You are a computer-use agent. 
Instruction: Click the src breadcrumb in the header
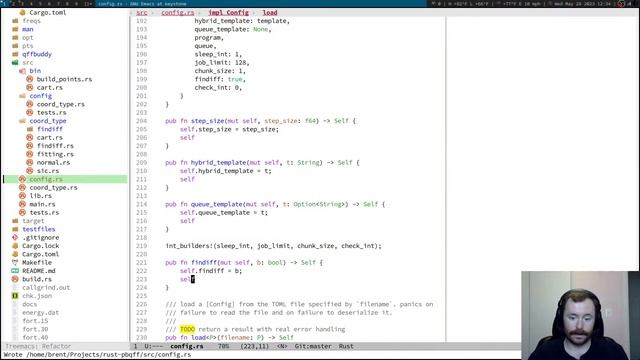tap(142, 13)
